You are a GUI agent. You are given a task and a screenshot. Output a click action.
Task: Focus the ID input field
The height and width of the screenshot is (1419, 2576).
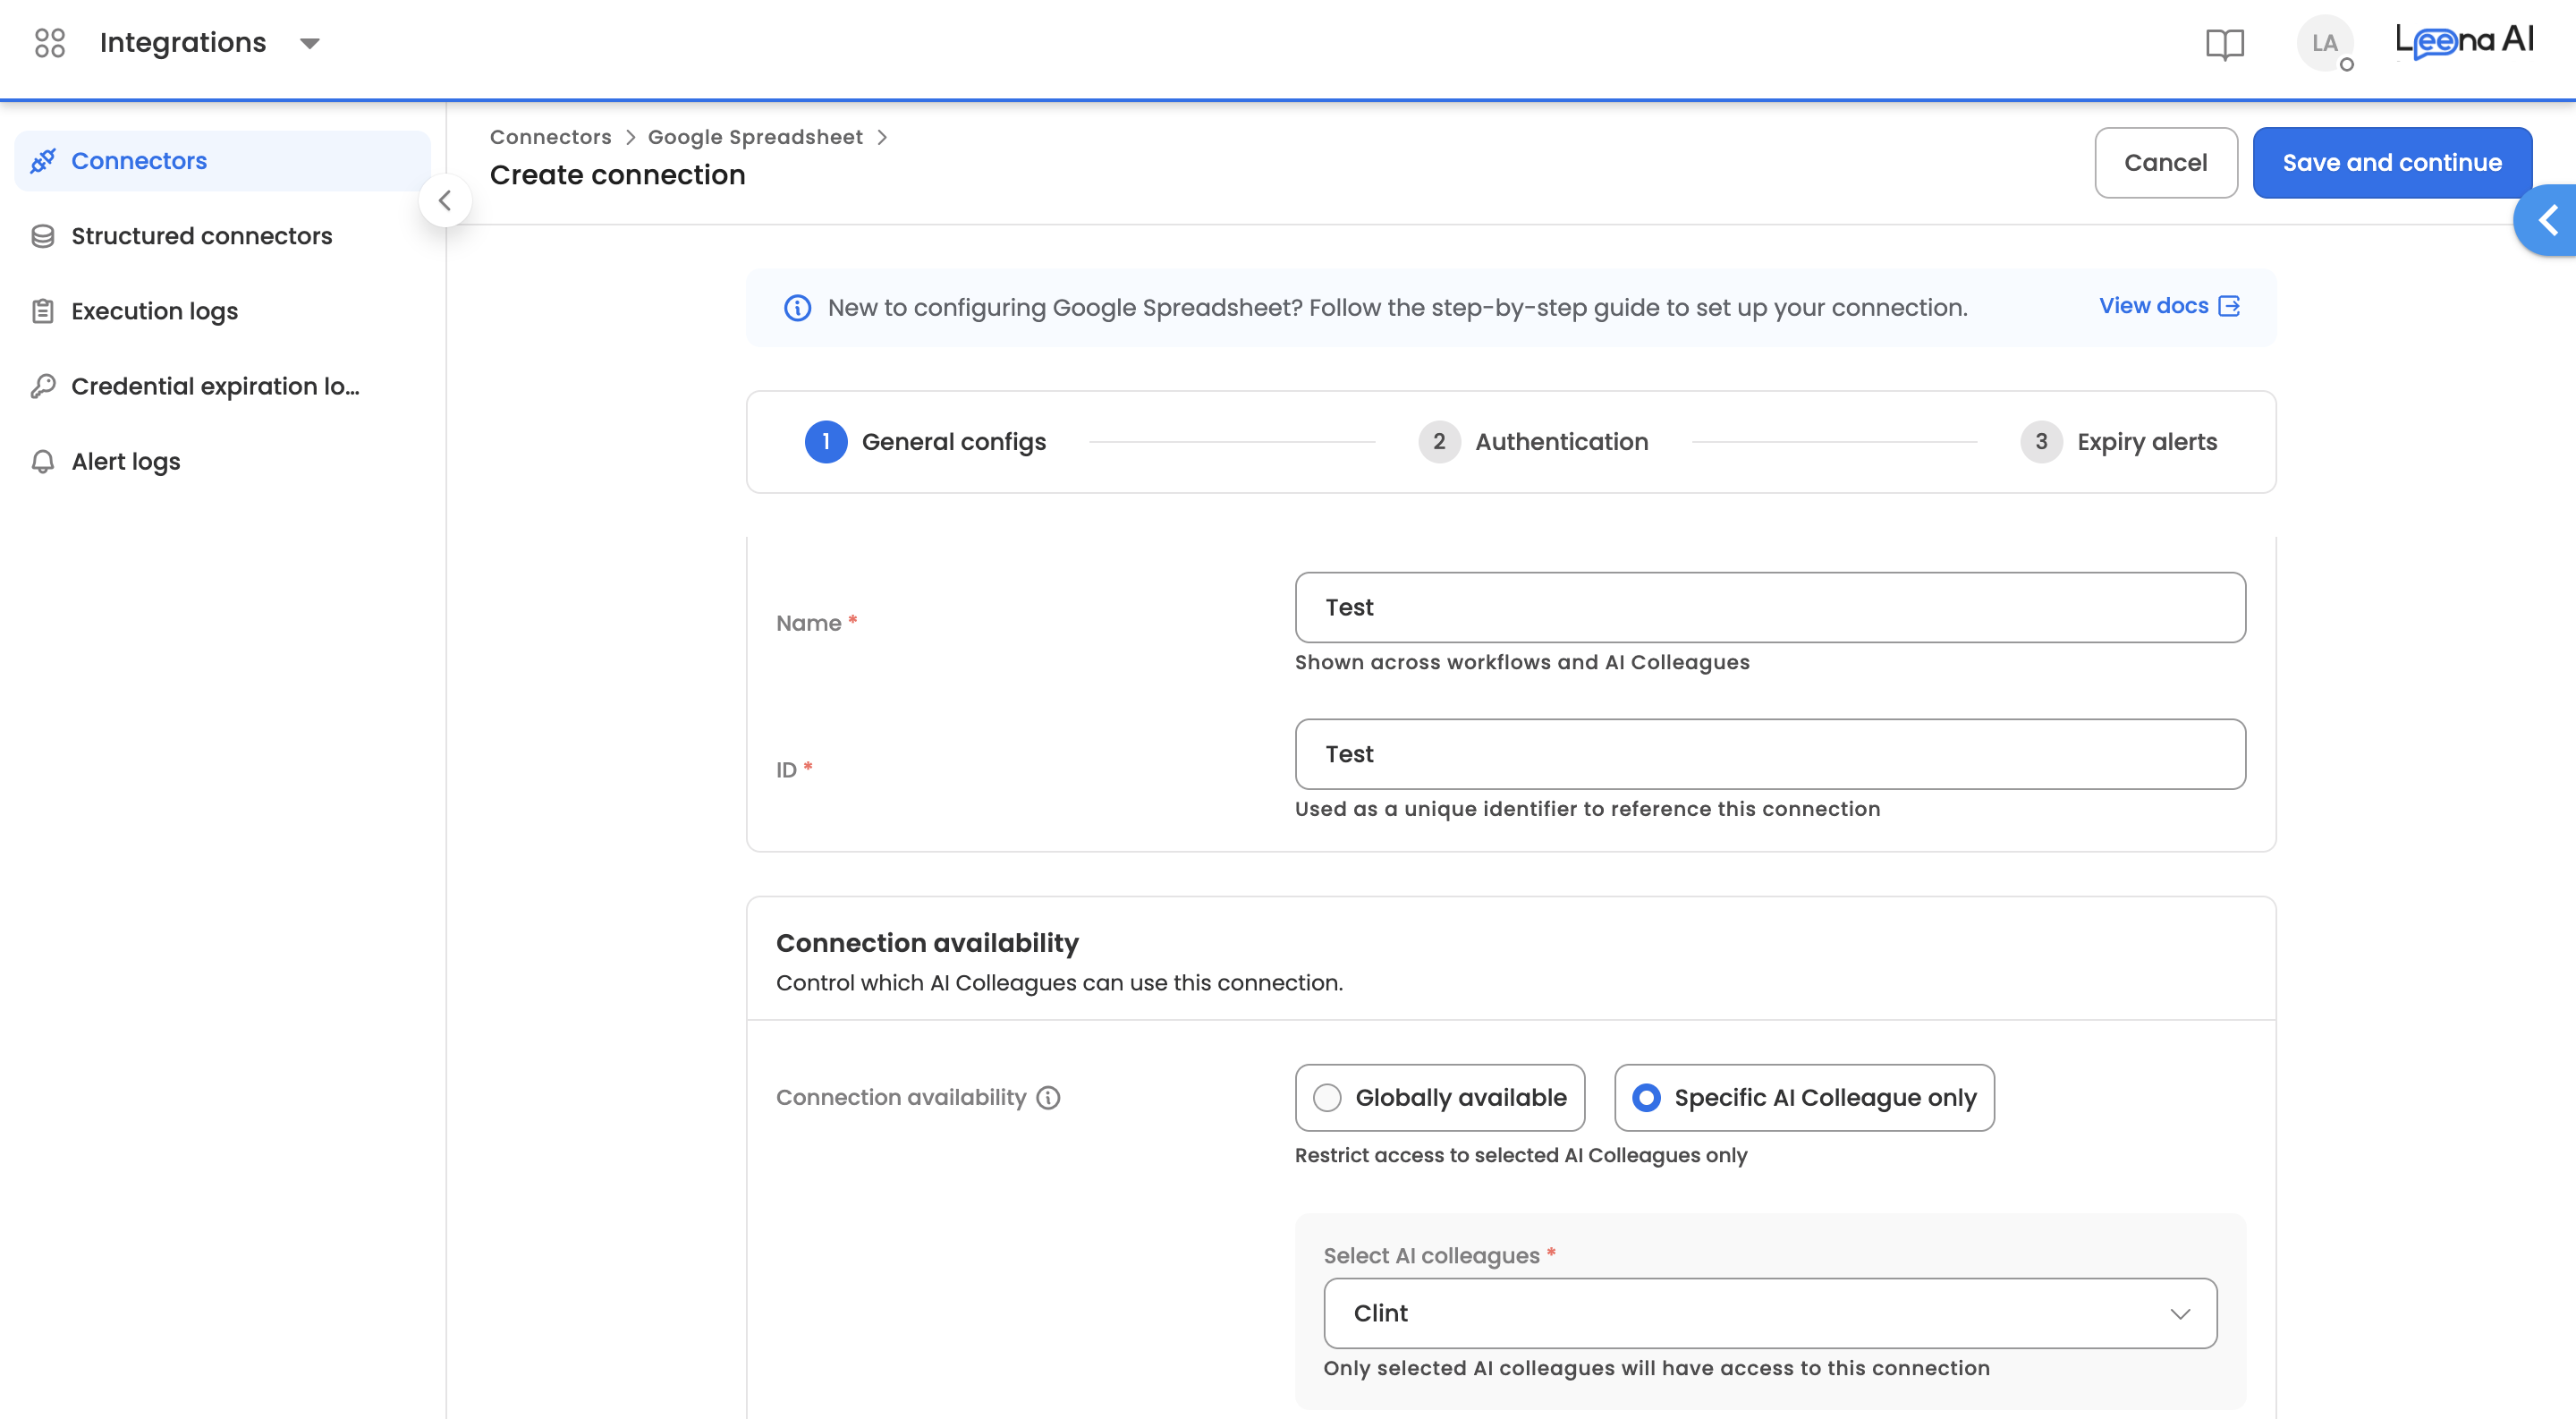point(1770,754)
